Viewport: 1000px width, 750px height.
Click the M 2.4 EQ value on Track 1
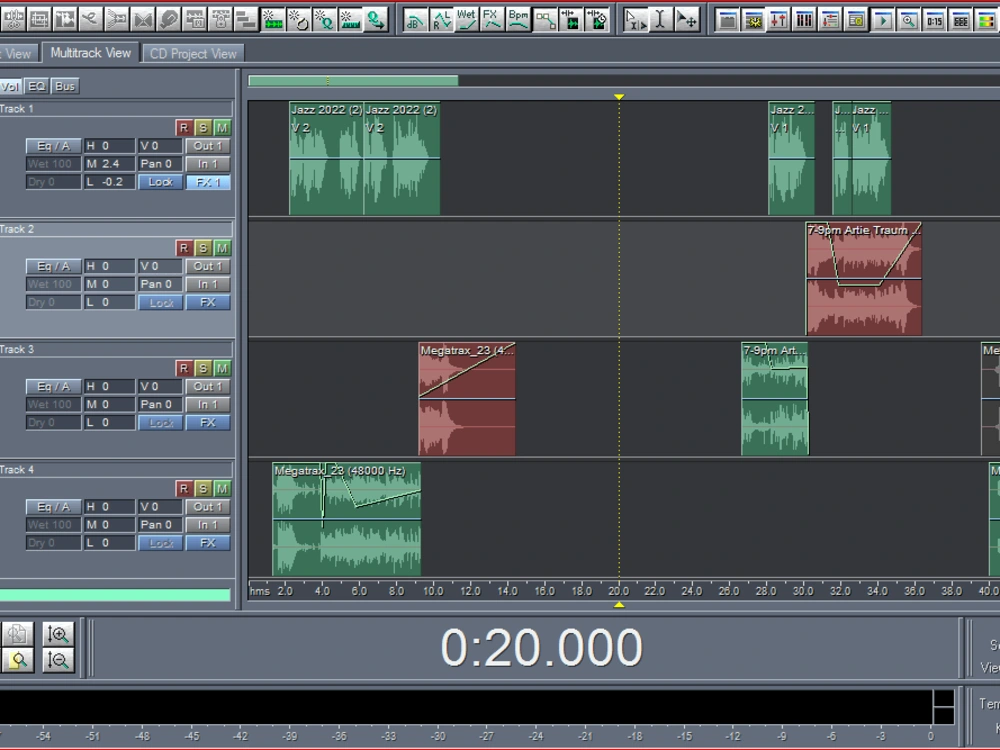pos(109,164)
